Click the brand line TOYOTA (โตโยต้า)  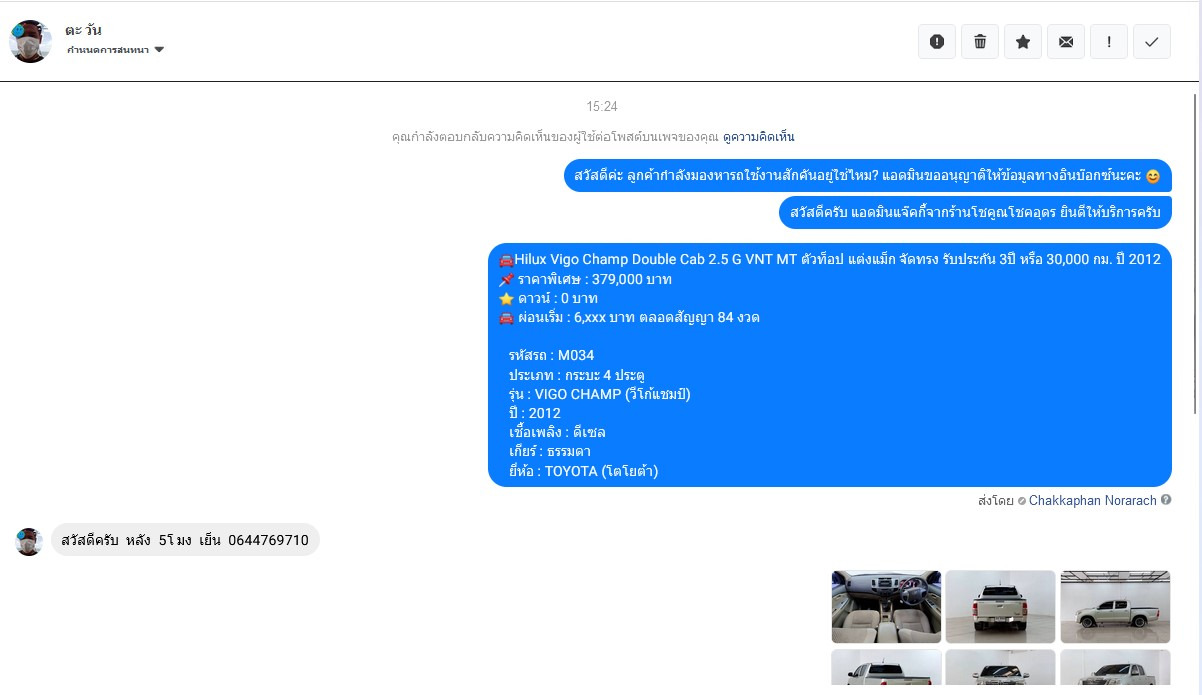tap(583, 471)
